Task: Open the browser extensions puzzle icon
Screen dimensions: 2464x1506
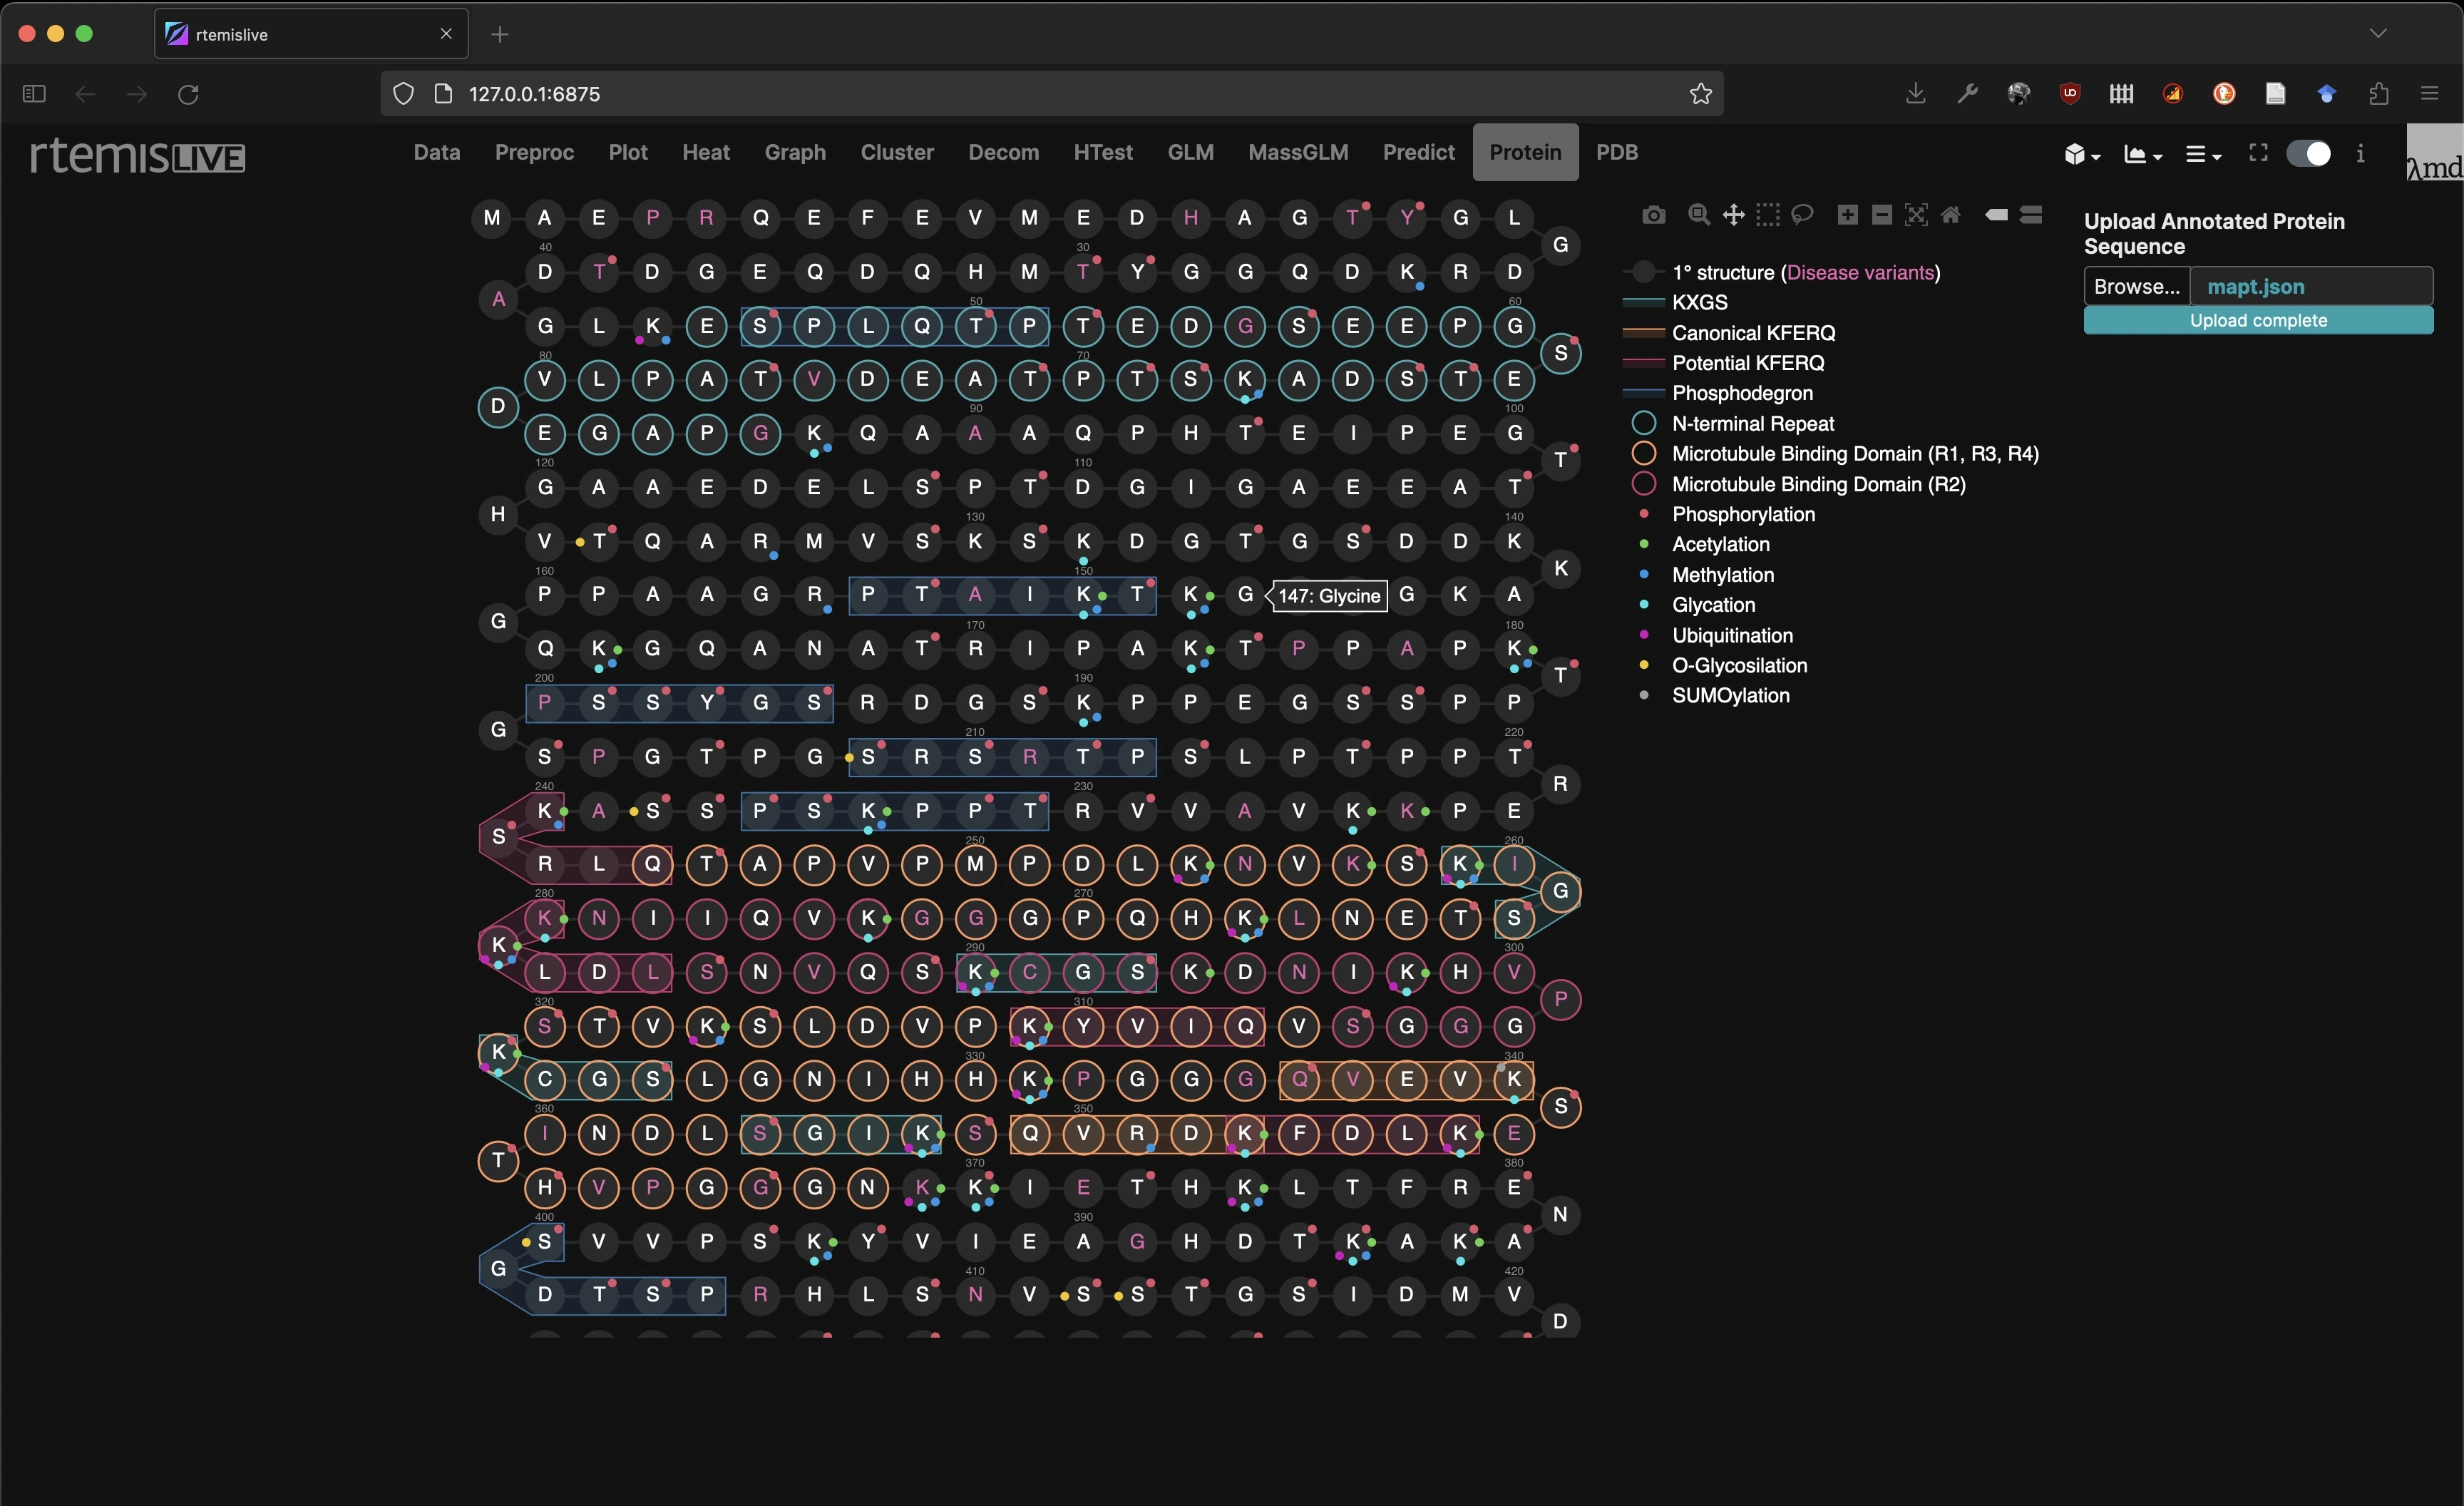Action: pos(2379,93)
